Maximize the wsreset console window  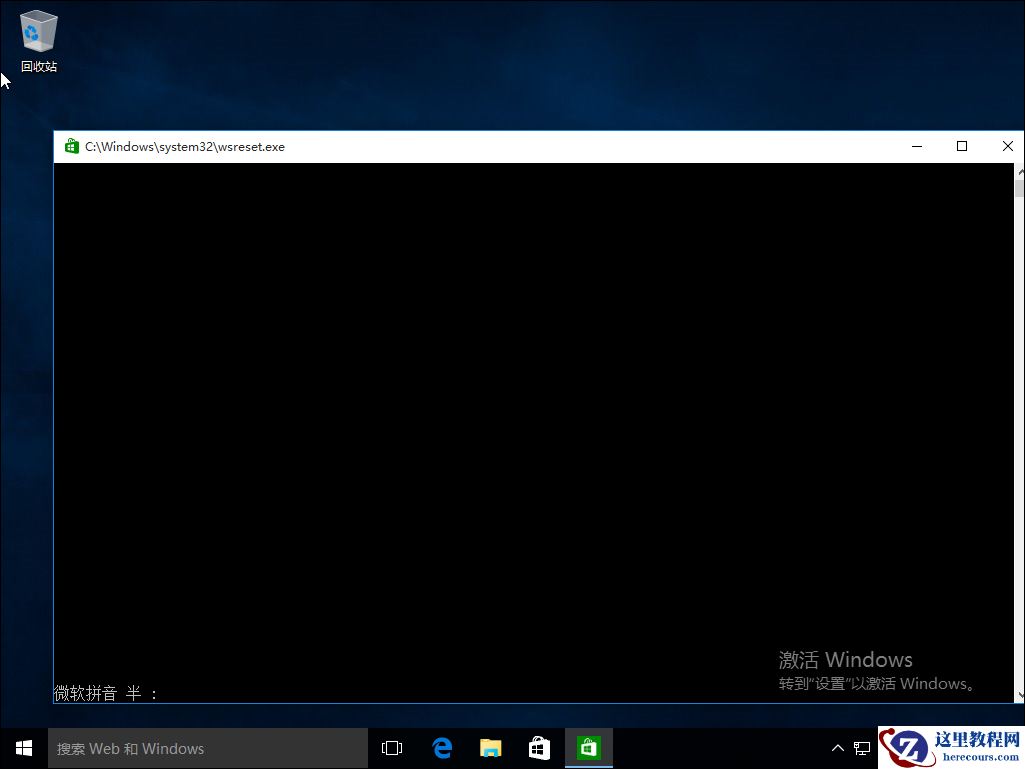point(962,146)
